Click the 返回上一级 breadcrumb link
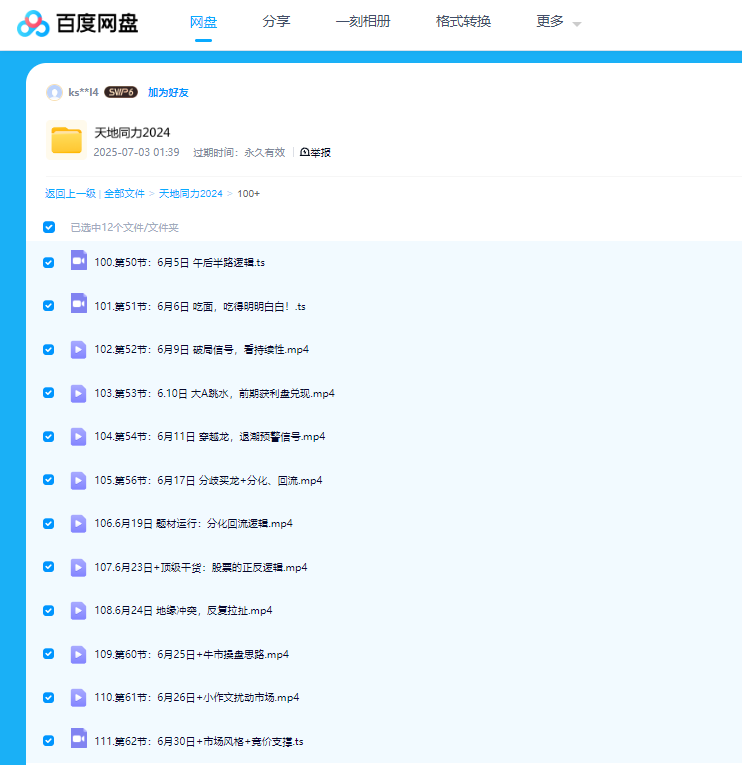Viewport: 742px width, 765px height. 70,193
